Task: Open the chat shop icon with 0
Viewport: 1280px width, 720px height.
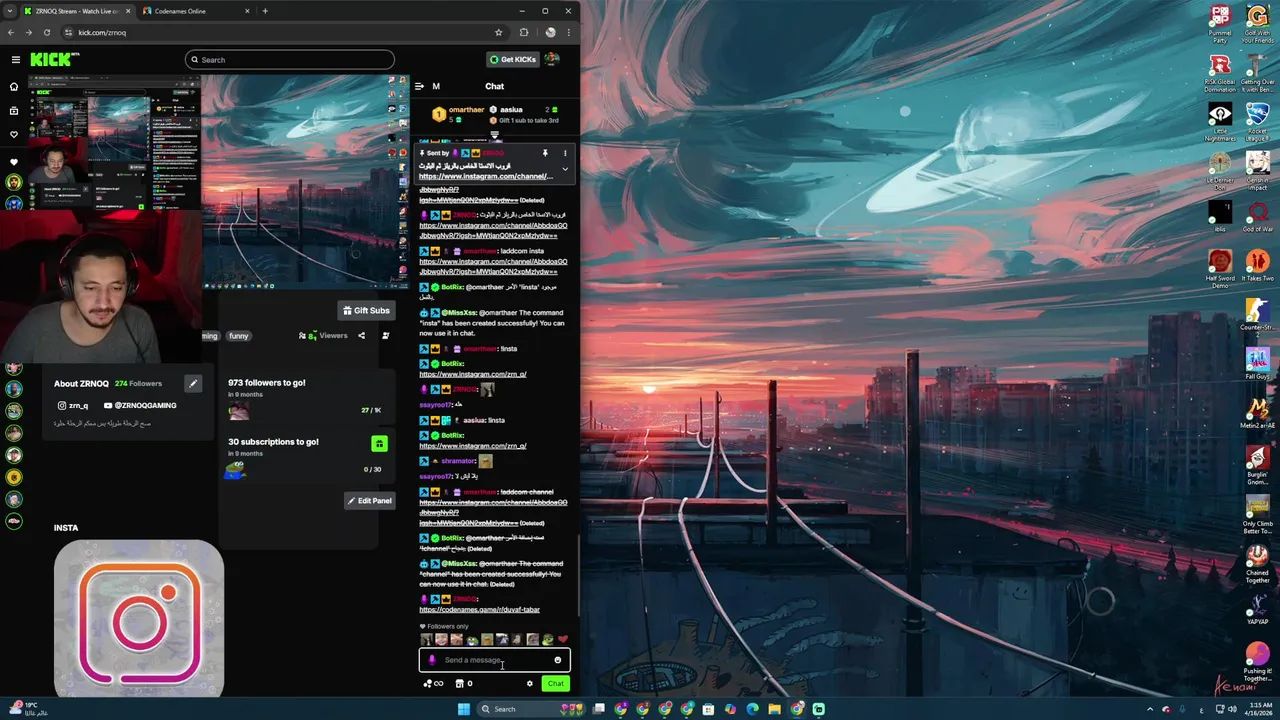Action: [x=464, y=684]
